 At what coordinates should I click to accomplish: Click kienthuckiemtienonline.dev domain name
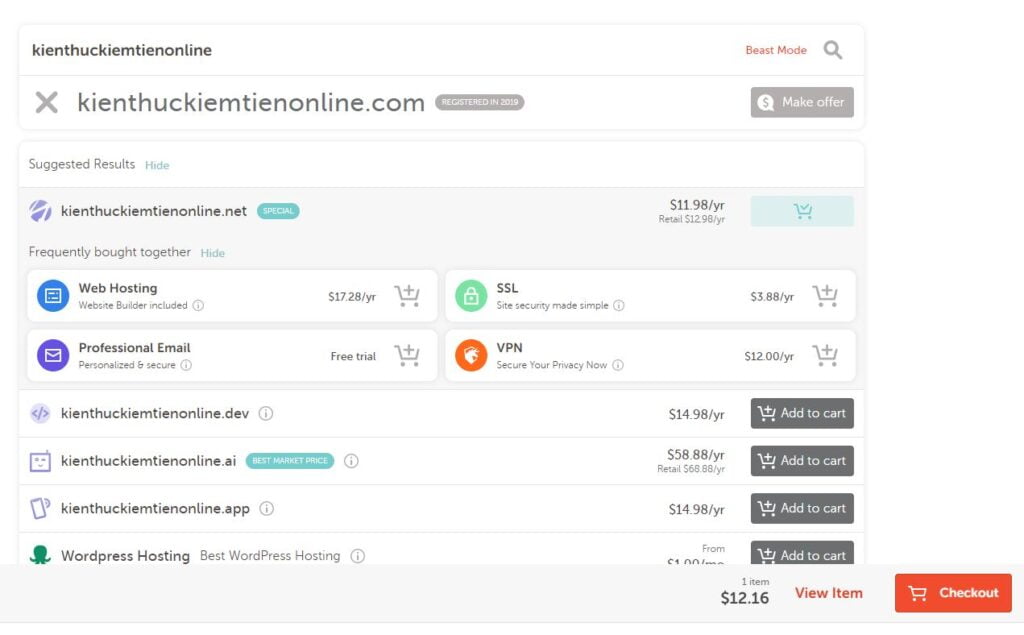point(155,414)
